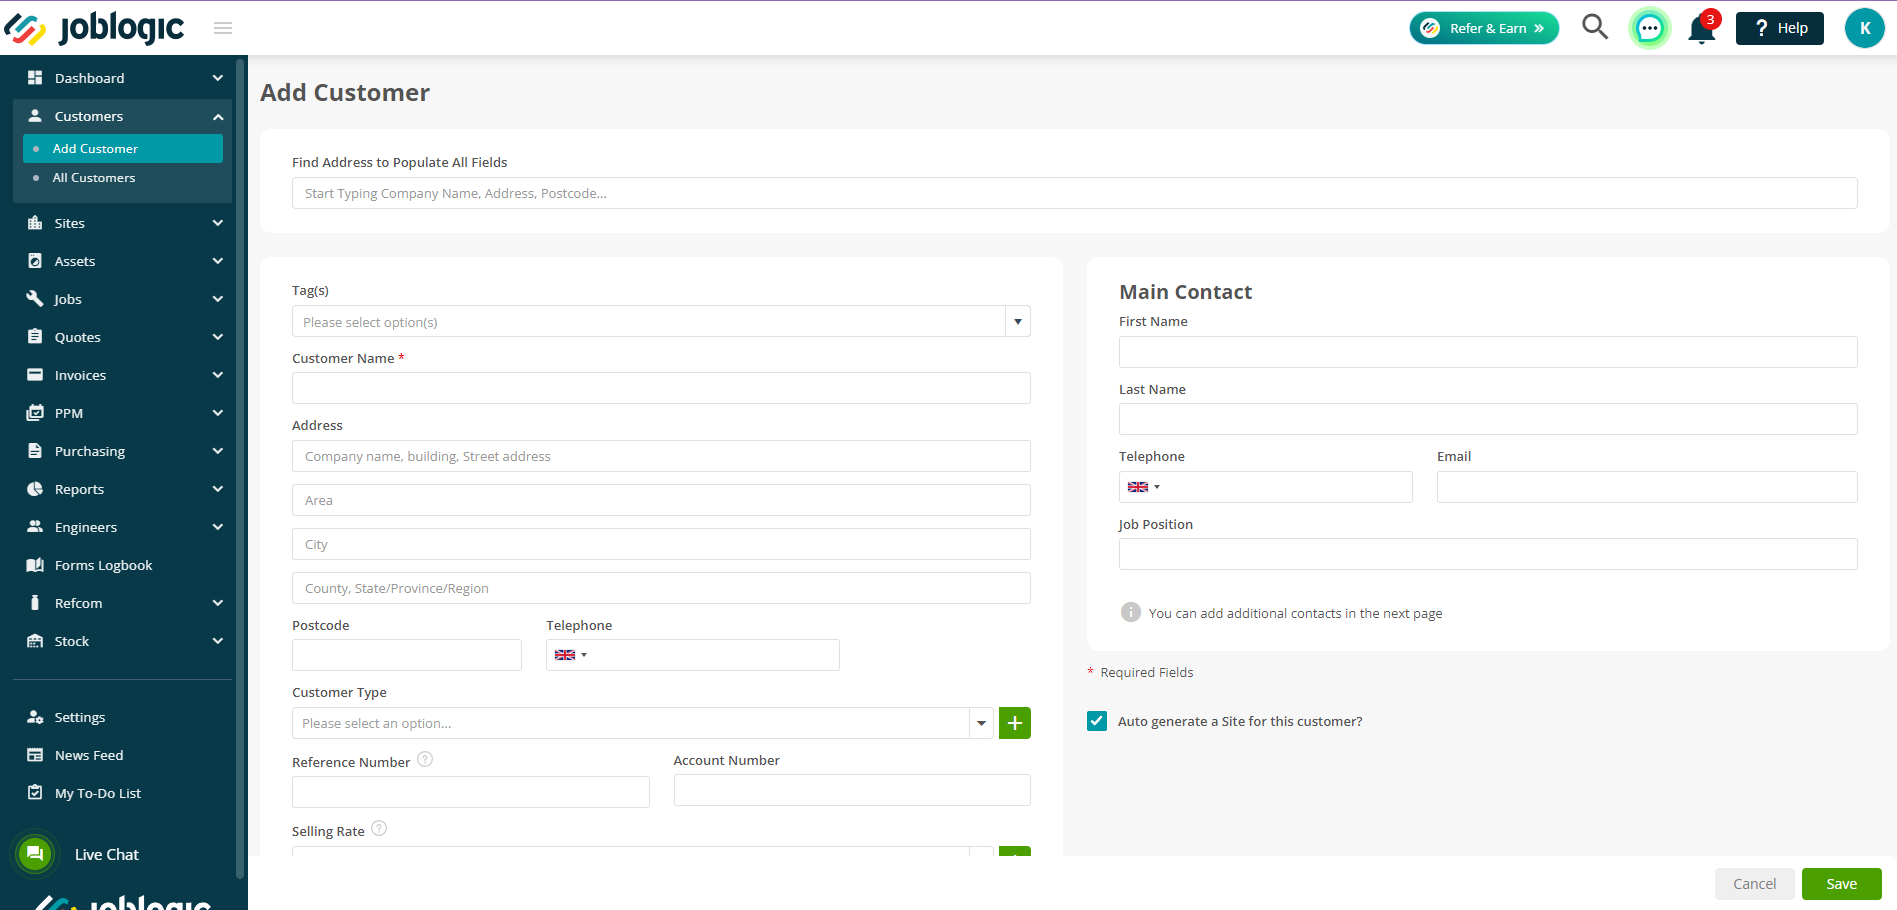Click the Live Chat round icon
The height and width of the screenshot is (910, 1897).
point(35,854)
